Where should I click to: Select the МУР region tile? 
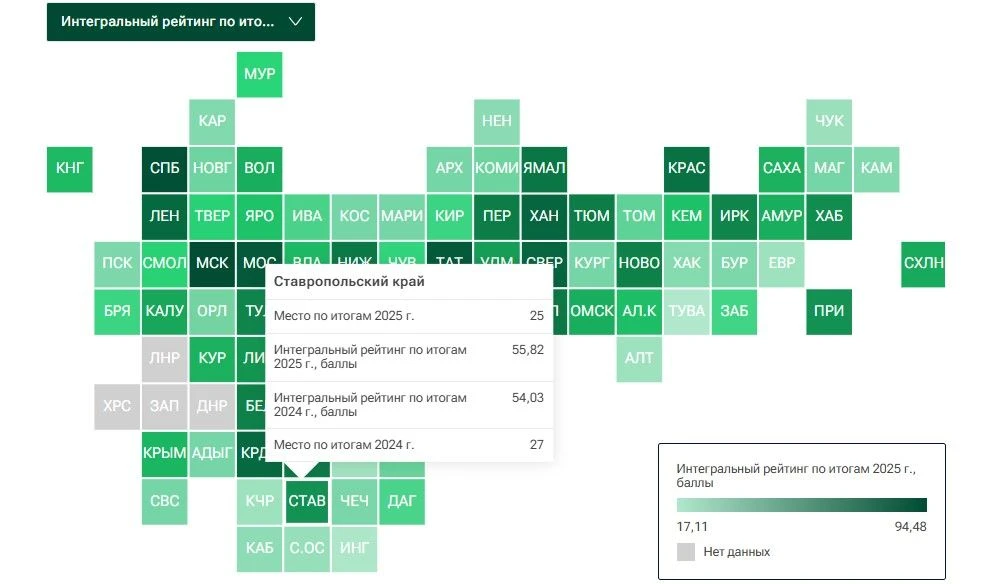260,74
